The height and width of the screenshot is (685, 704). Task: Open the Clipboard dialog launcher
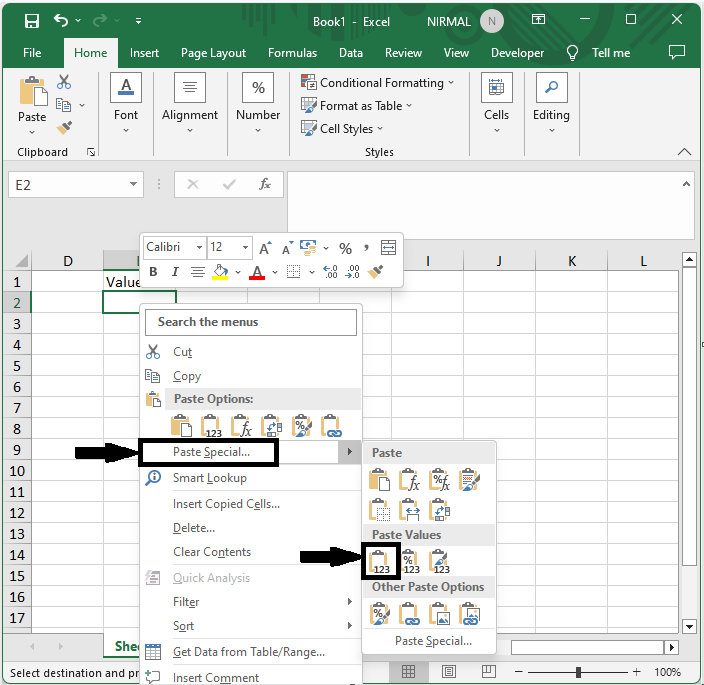coord(91,152)
